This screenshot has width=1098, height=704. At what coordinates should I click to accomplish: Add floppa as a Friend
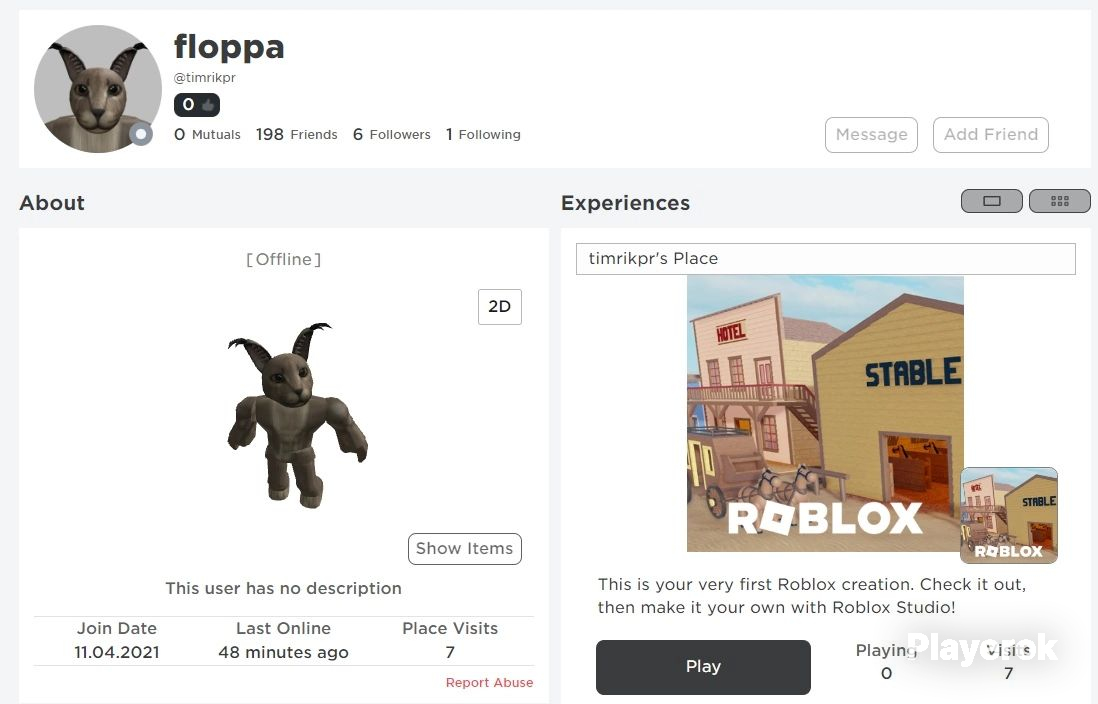pos(991,134)
